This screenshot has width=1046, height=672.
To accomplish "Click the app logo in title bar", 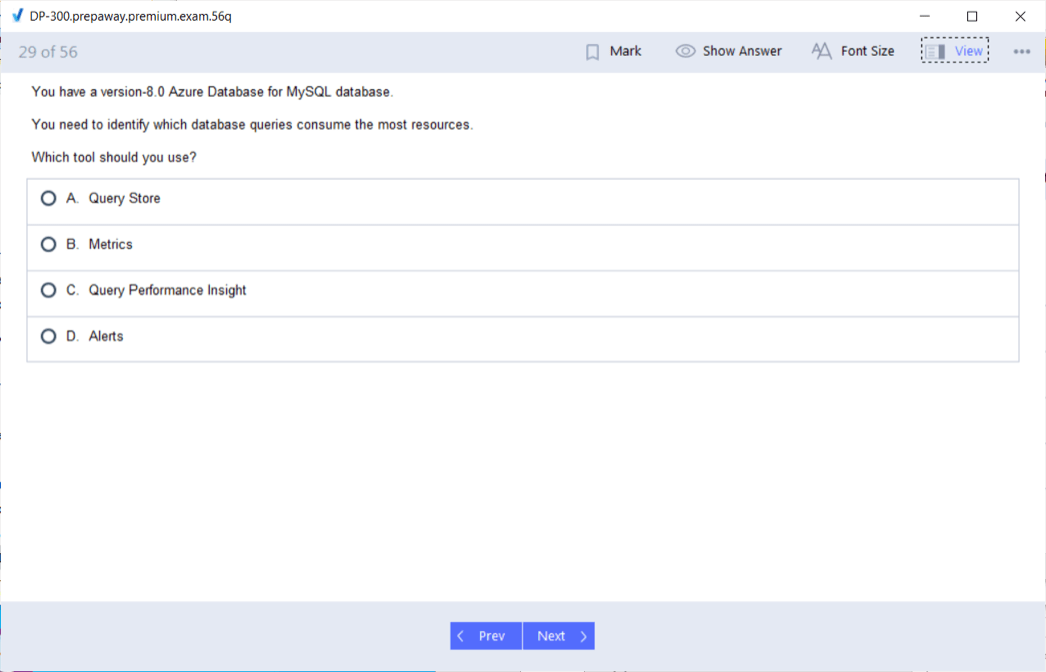I will tap(17, 16).
